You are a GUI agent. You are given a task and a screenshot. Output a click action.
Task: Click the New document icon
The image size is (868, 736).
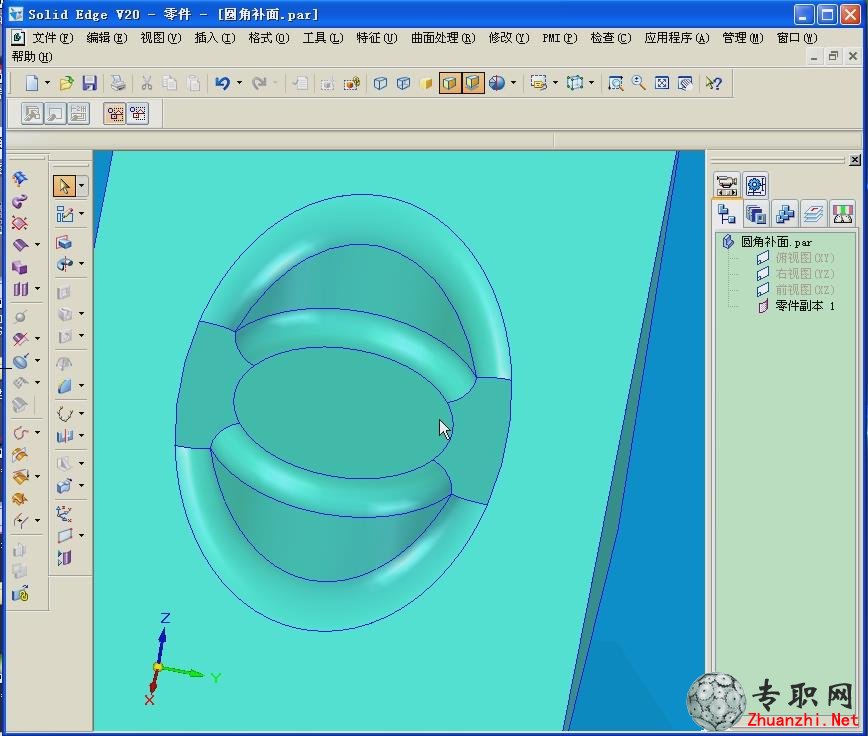point(32,83)
